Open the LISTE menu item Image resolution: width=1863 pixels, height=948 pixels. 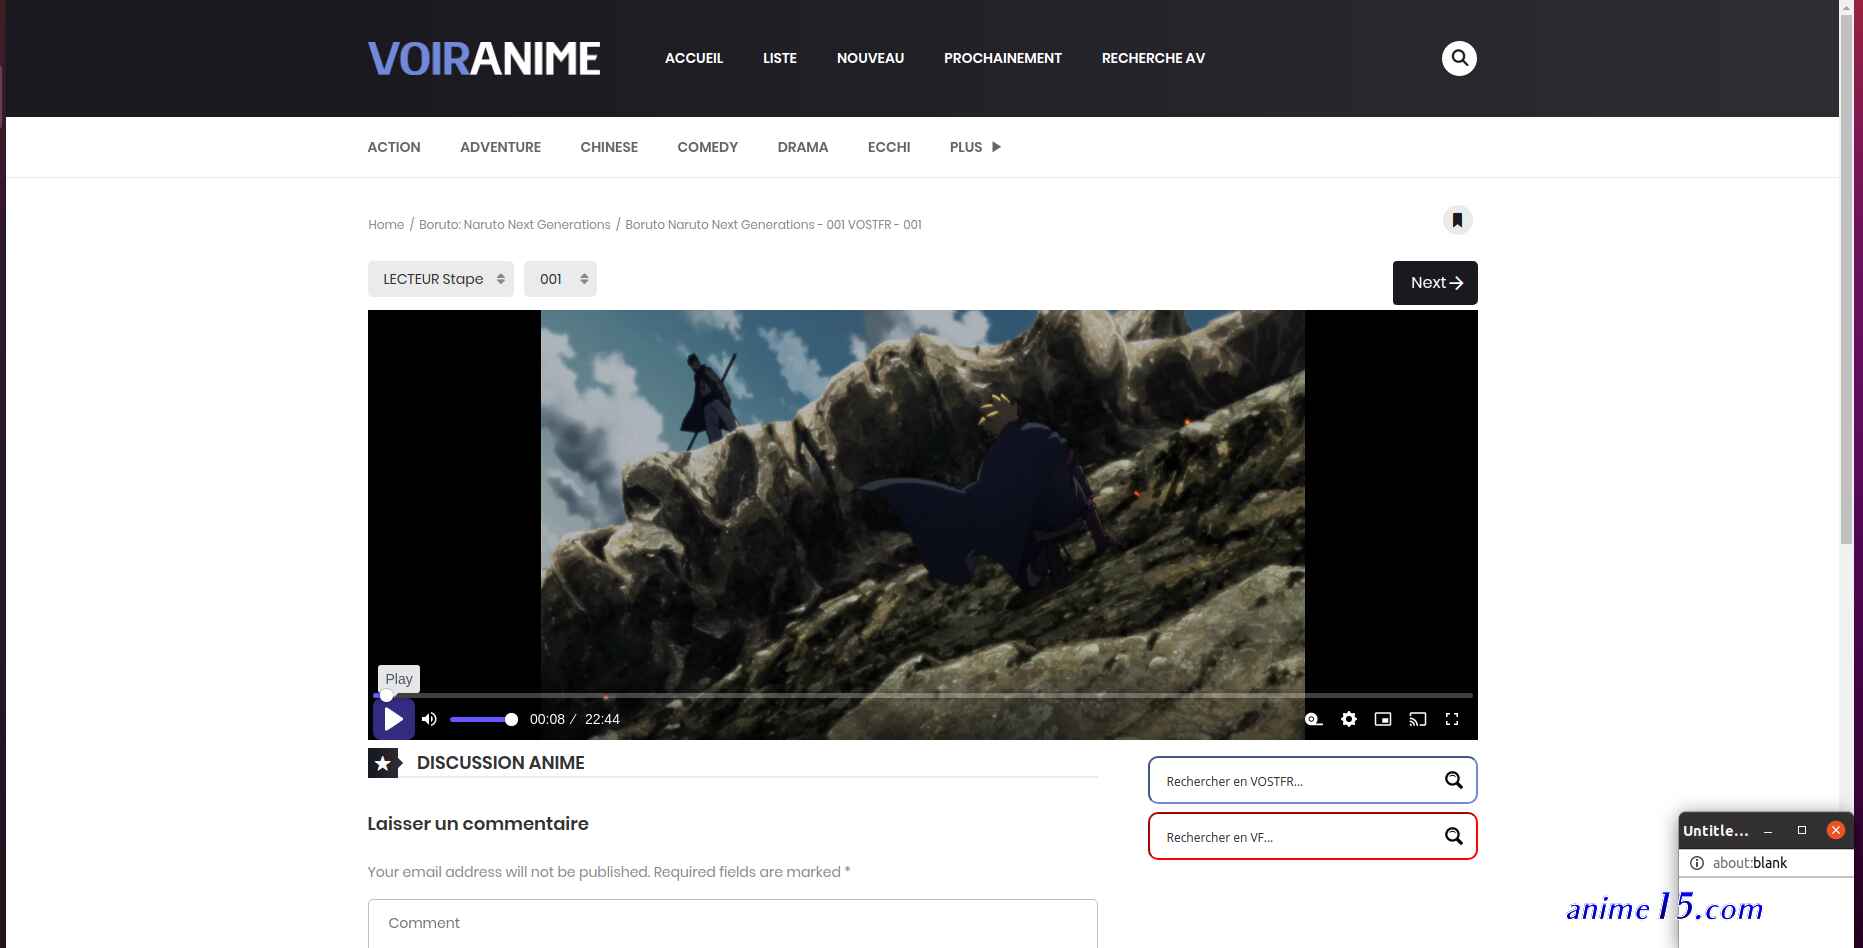tap(780, 58)
